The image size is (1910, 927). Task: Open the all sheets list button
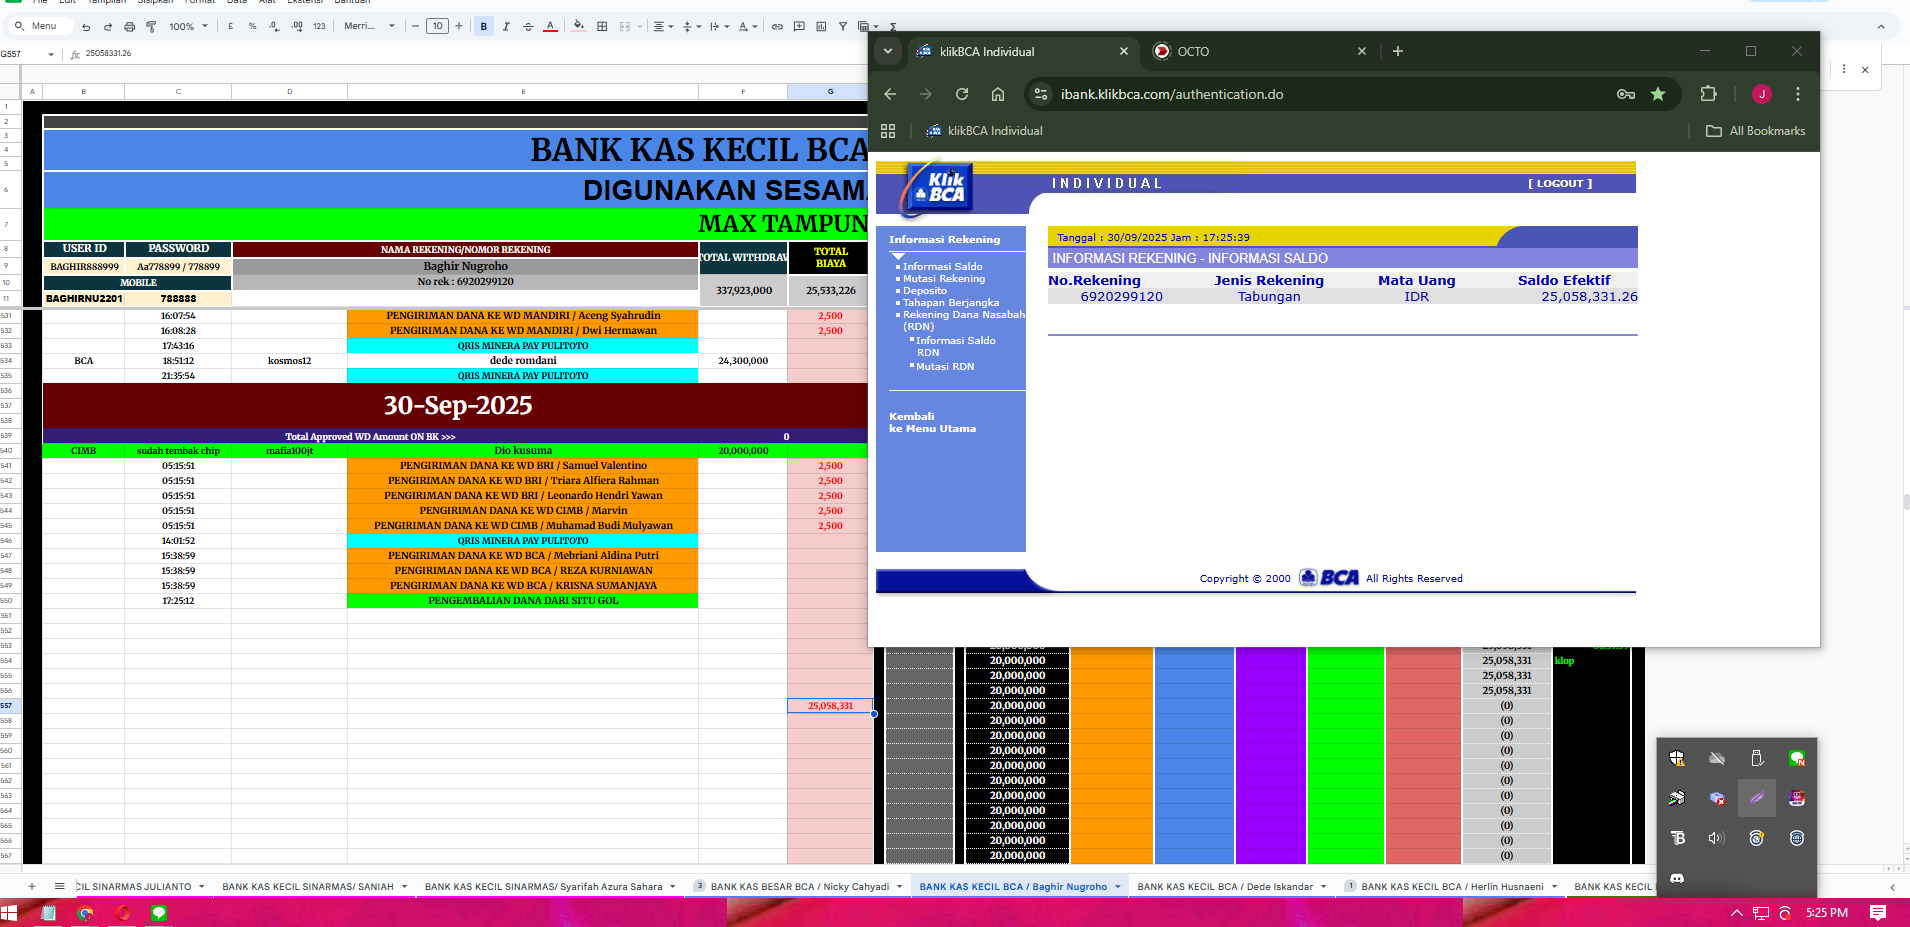(60, 886)
